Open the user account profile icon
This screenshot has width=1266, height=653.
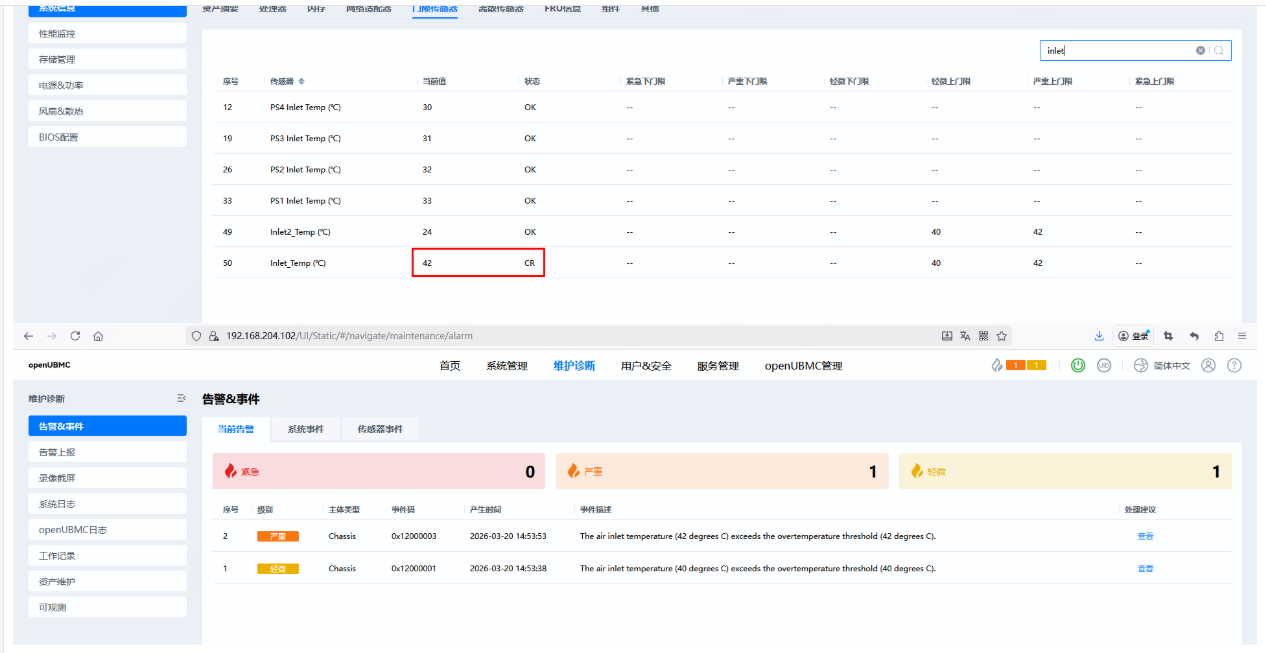point(1208,365)
